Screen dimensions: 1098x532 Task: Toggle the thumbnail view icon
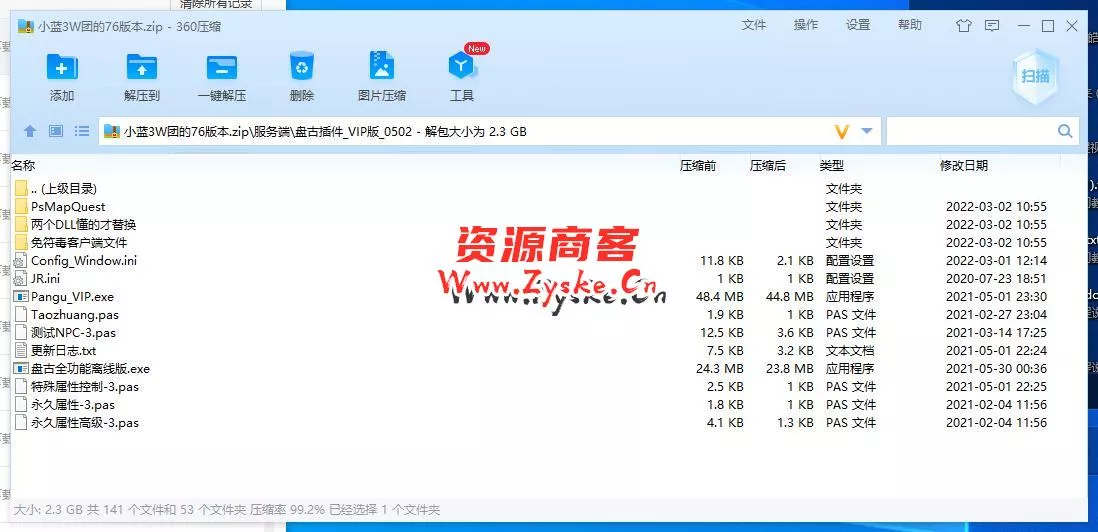(56, 131)
